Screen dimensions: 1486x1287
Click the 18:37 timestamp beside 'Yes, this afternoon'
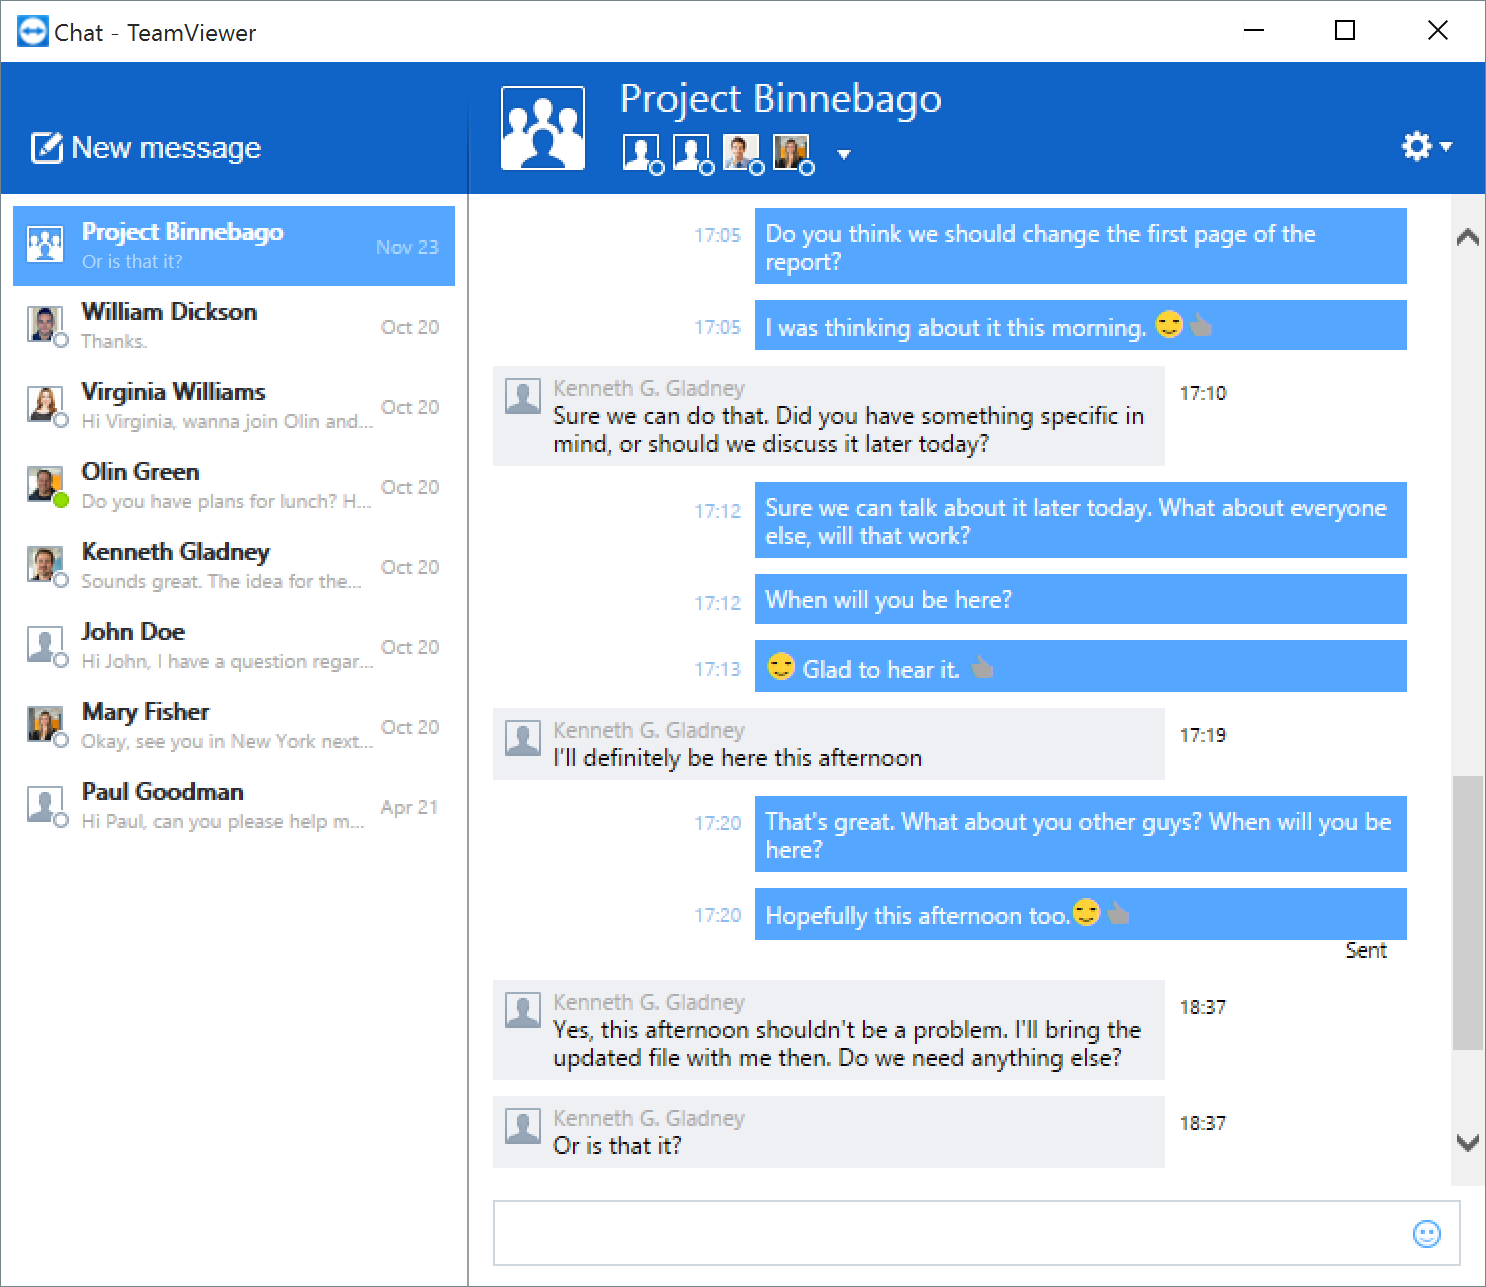click(1202, 1007)
